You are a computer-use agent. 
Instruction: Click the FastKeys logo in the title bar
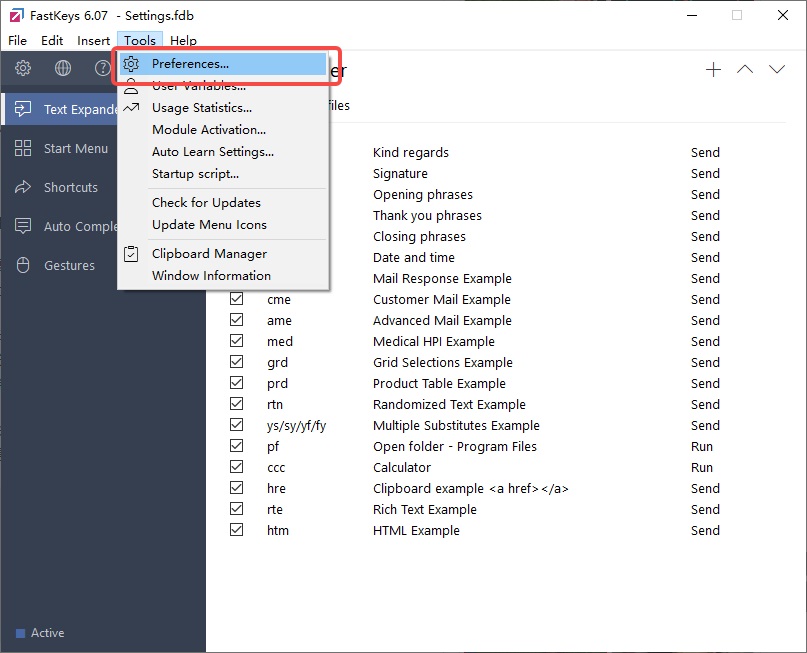16,15
